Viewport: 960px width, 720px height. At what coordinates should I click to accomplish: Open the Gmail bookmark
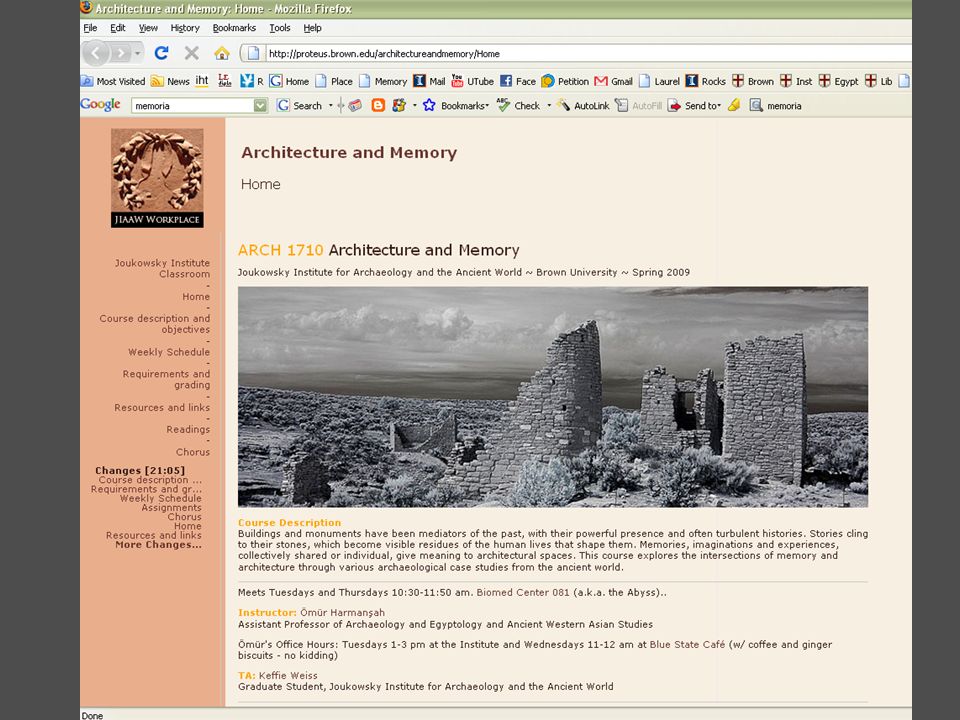[613, 81]
